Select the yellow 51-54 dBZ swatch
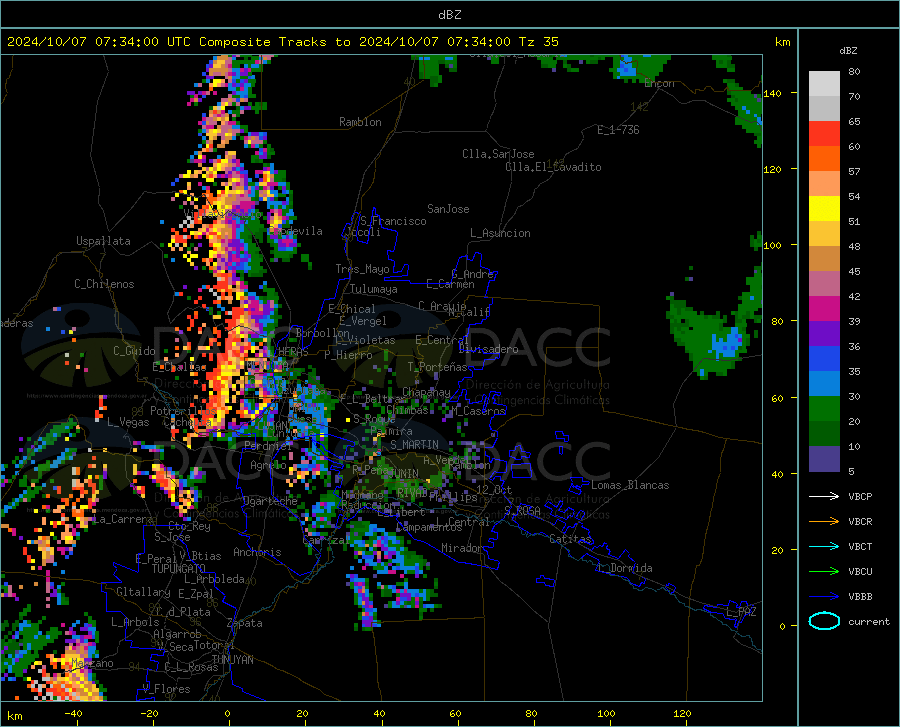 click(x=824, y=209)
